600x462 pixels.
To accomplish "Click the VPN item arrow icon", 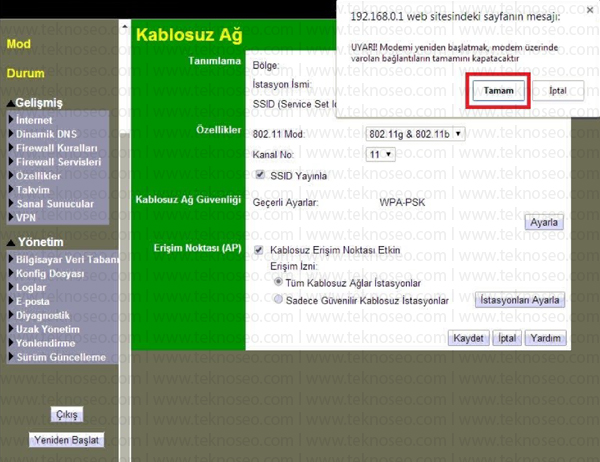I will tap(11, 217).
